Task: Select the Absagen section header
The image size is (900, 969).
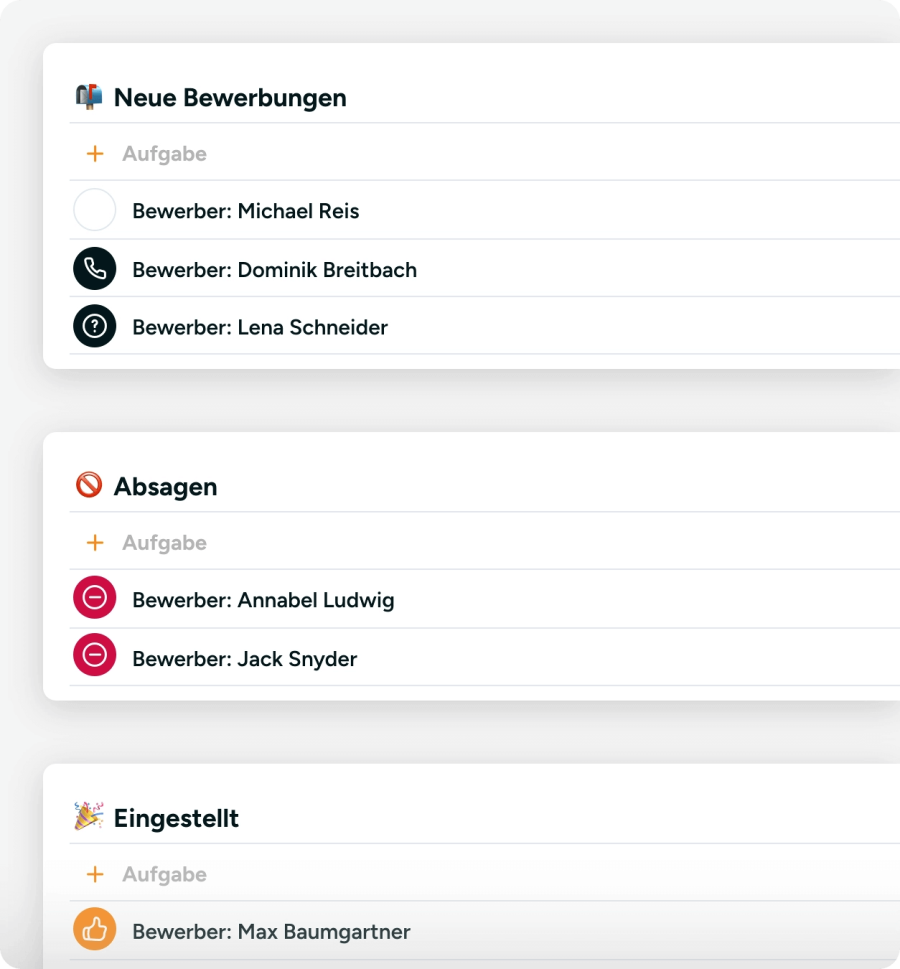Action: pos(167,486)
